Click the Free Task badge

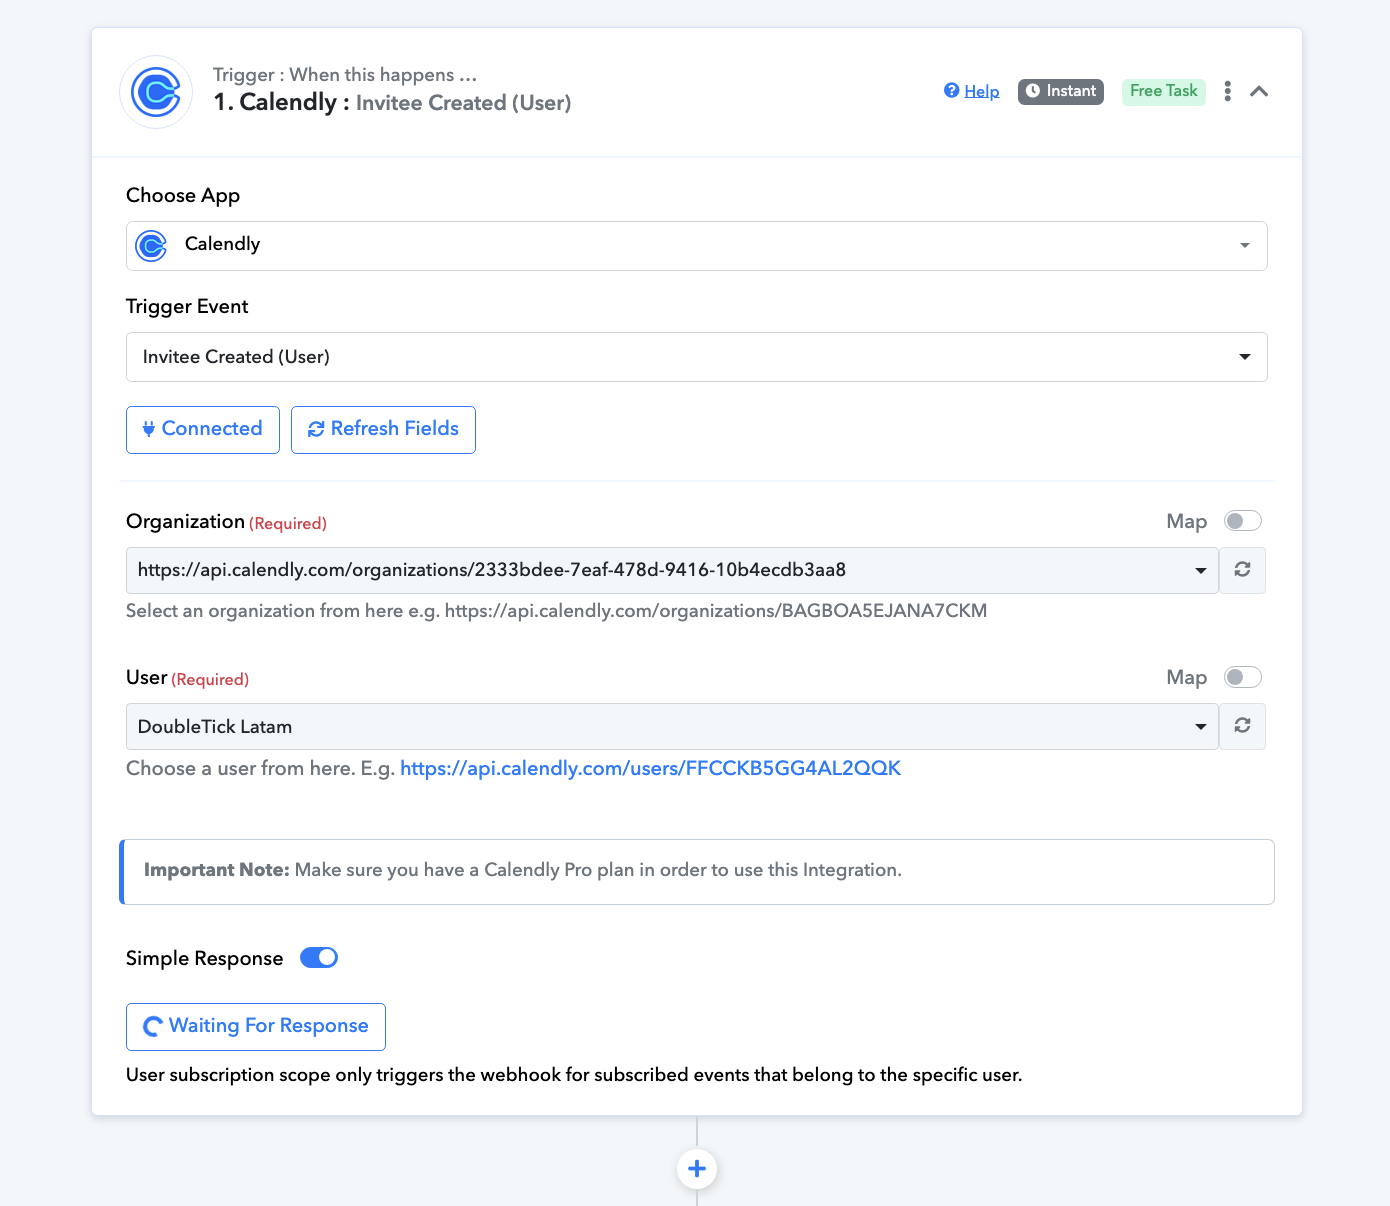coord(1164,91)
